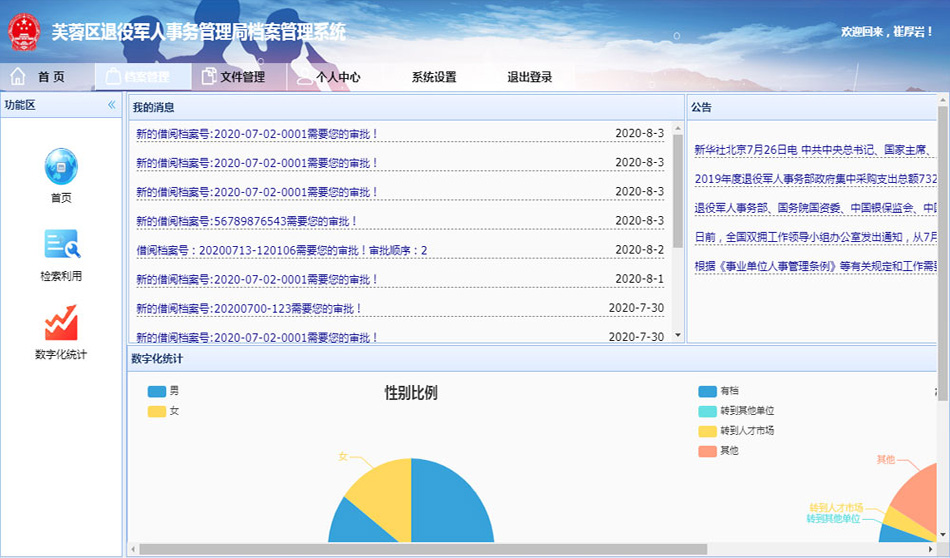
Task: Open 系统设置 menu
Action: pos(434,77)
